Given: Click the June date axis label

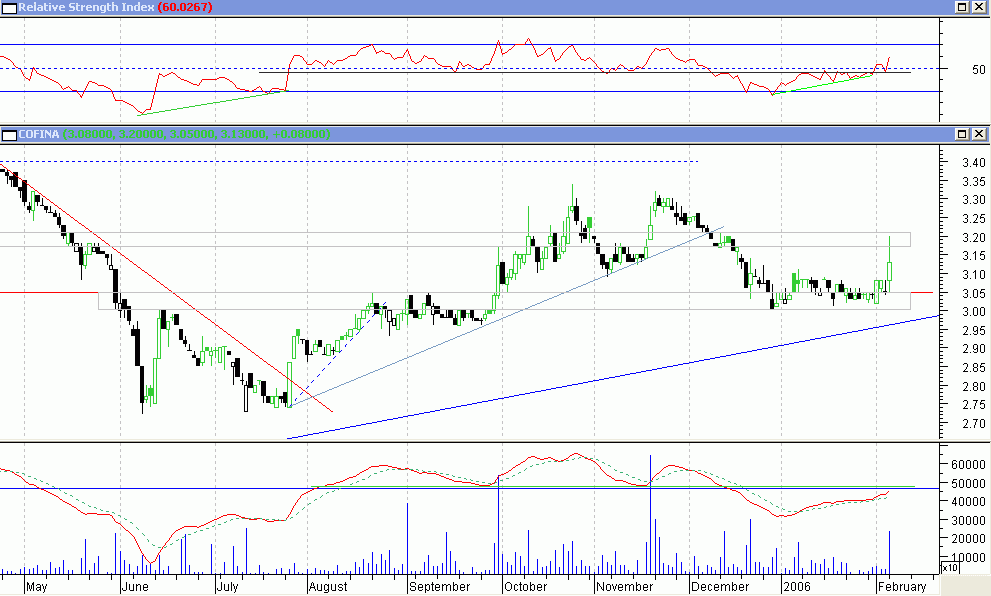Looking at the screenshot, I should pyautogui.click(x=135, y=587).
